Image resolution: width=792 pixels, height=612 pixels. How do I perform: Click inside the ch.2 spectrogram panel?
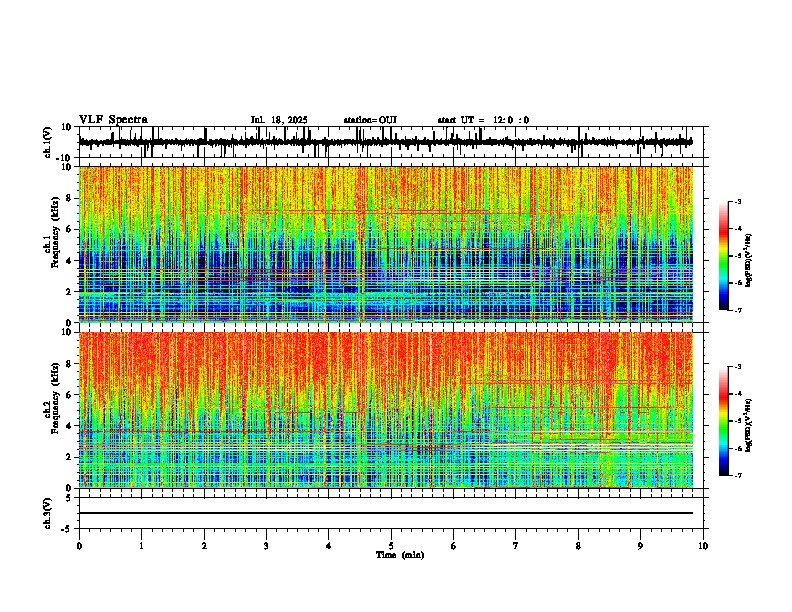pos(386,410)
